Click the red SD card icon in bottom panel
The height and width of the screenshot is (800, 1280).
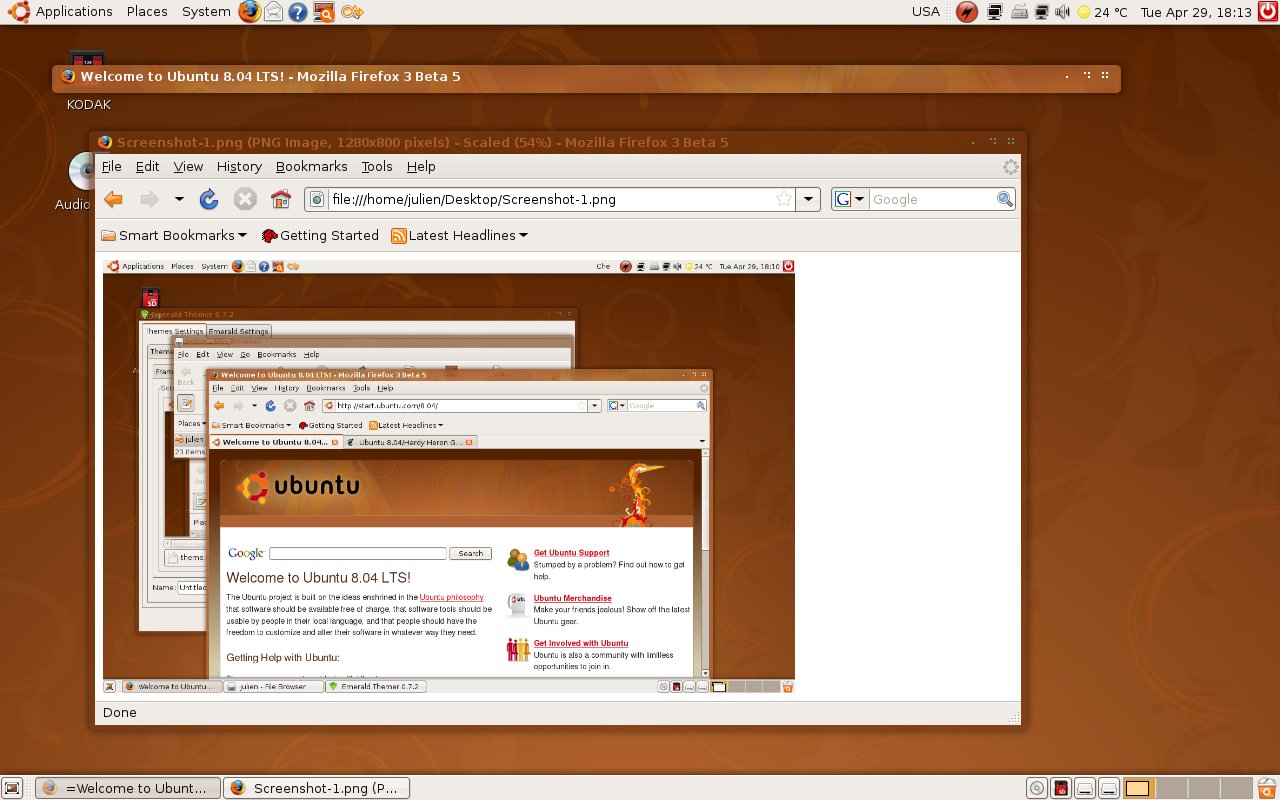(x=1062, y=788)
